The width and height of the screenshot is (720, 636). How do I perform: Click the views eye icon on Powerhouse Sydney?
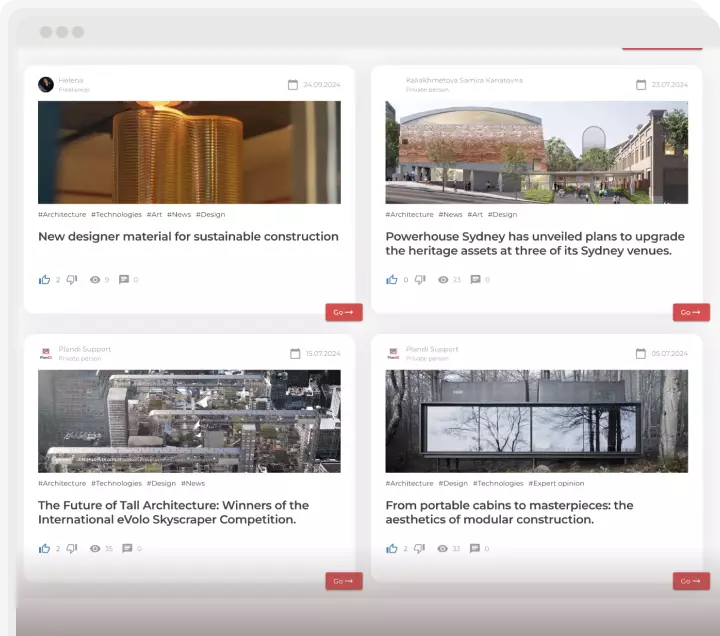[x=443, y=280]
